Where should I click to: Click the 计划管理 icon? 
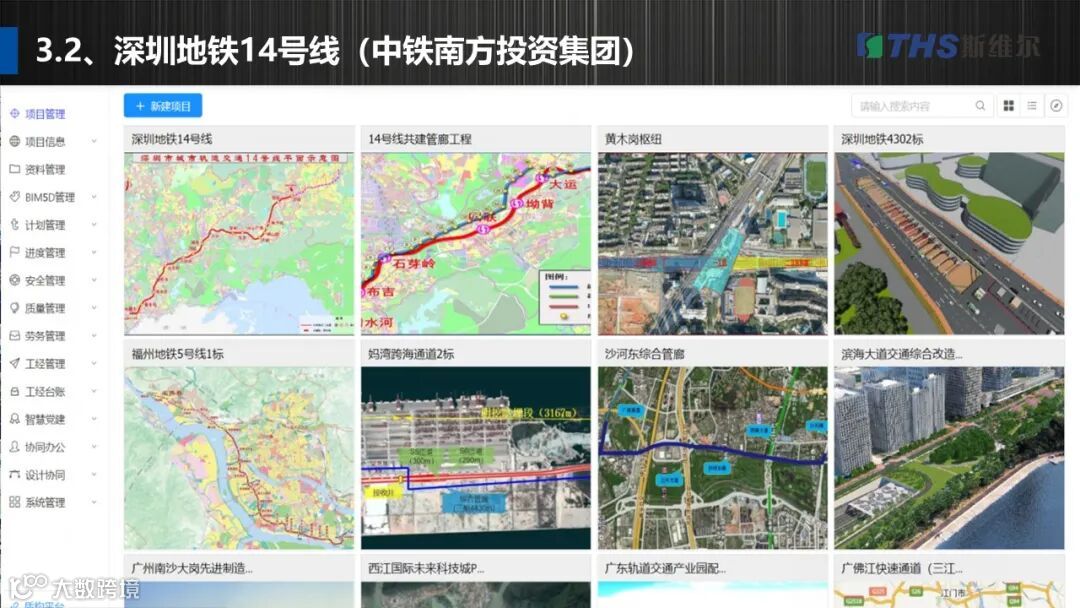tap(14, 224)
